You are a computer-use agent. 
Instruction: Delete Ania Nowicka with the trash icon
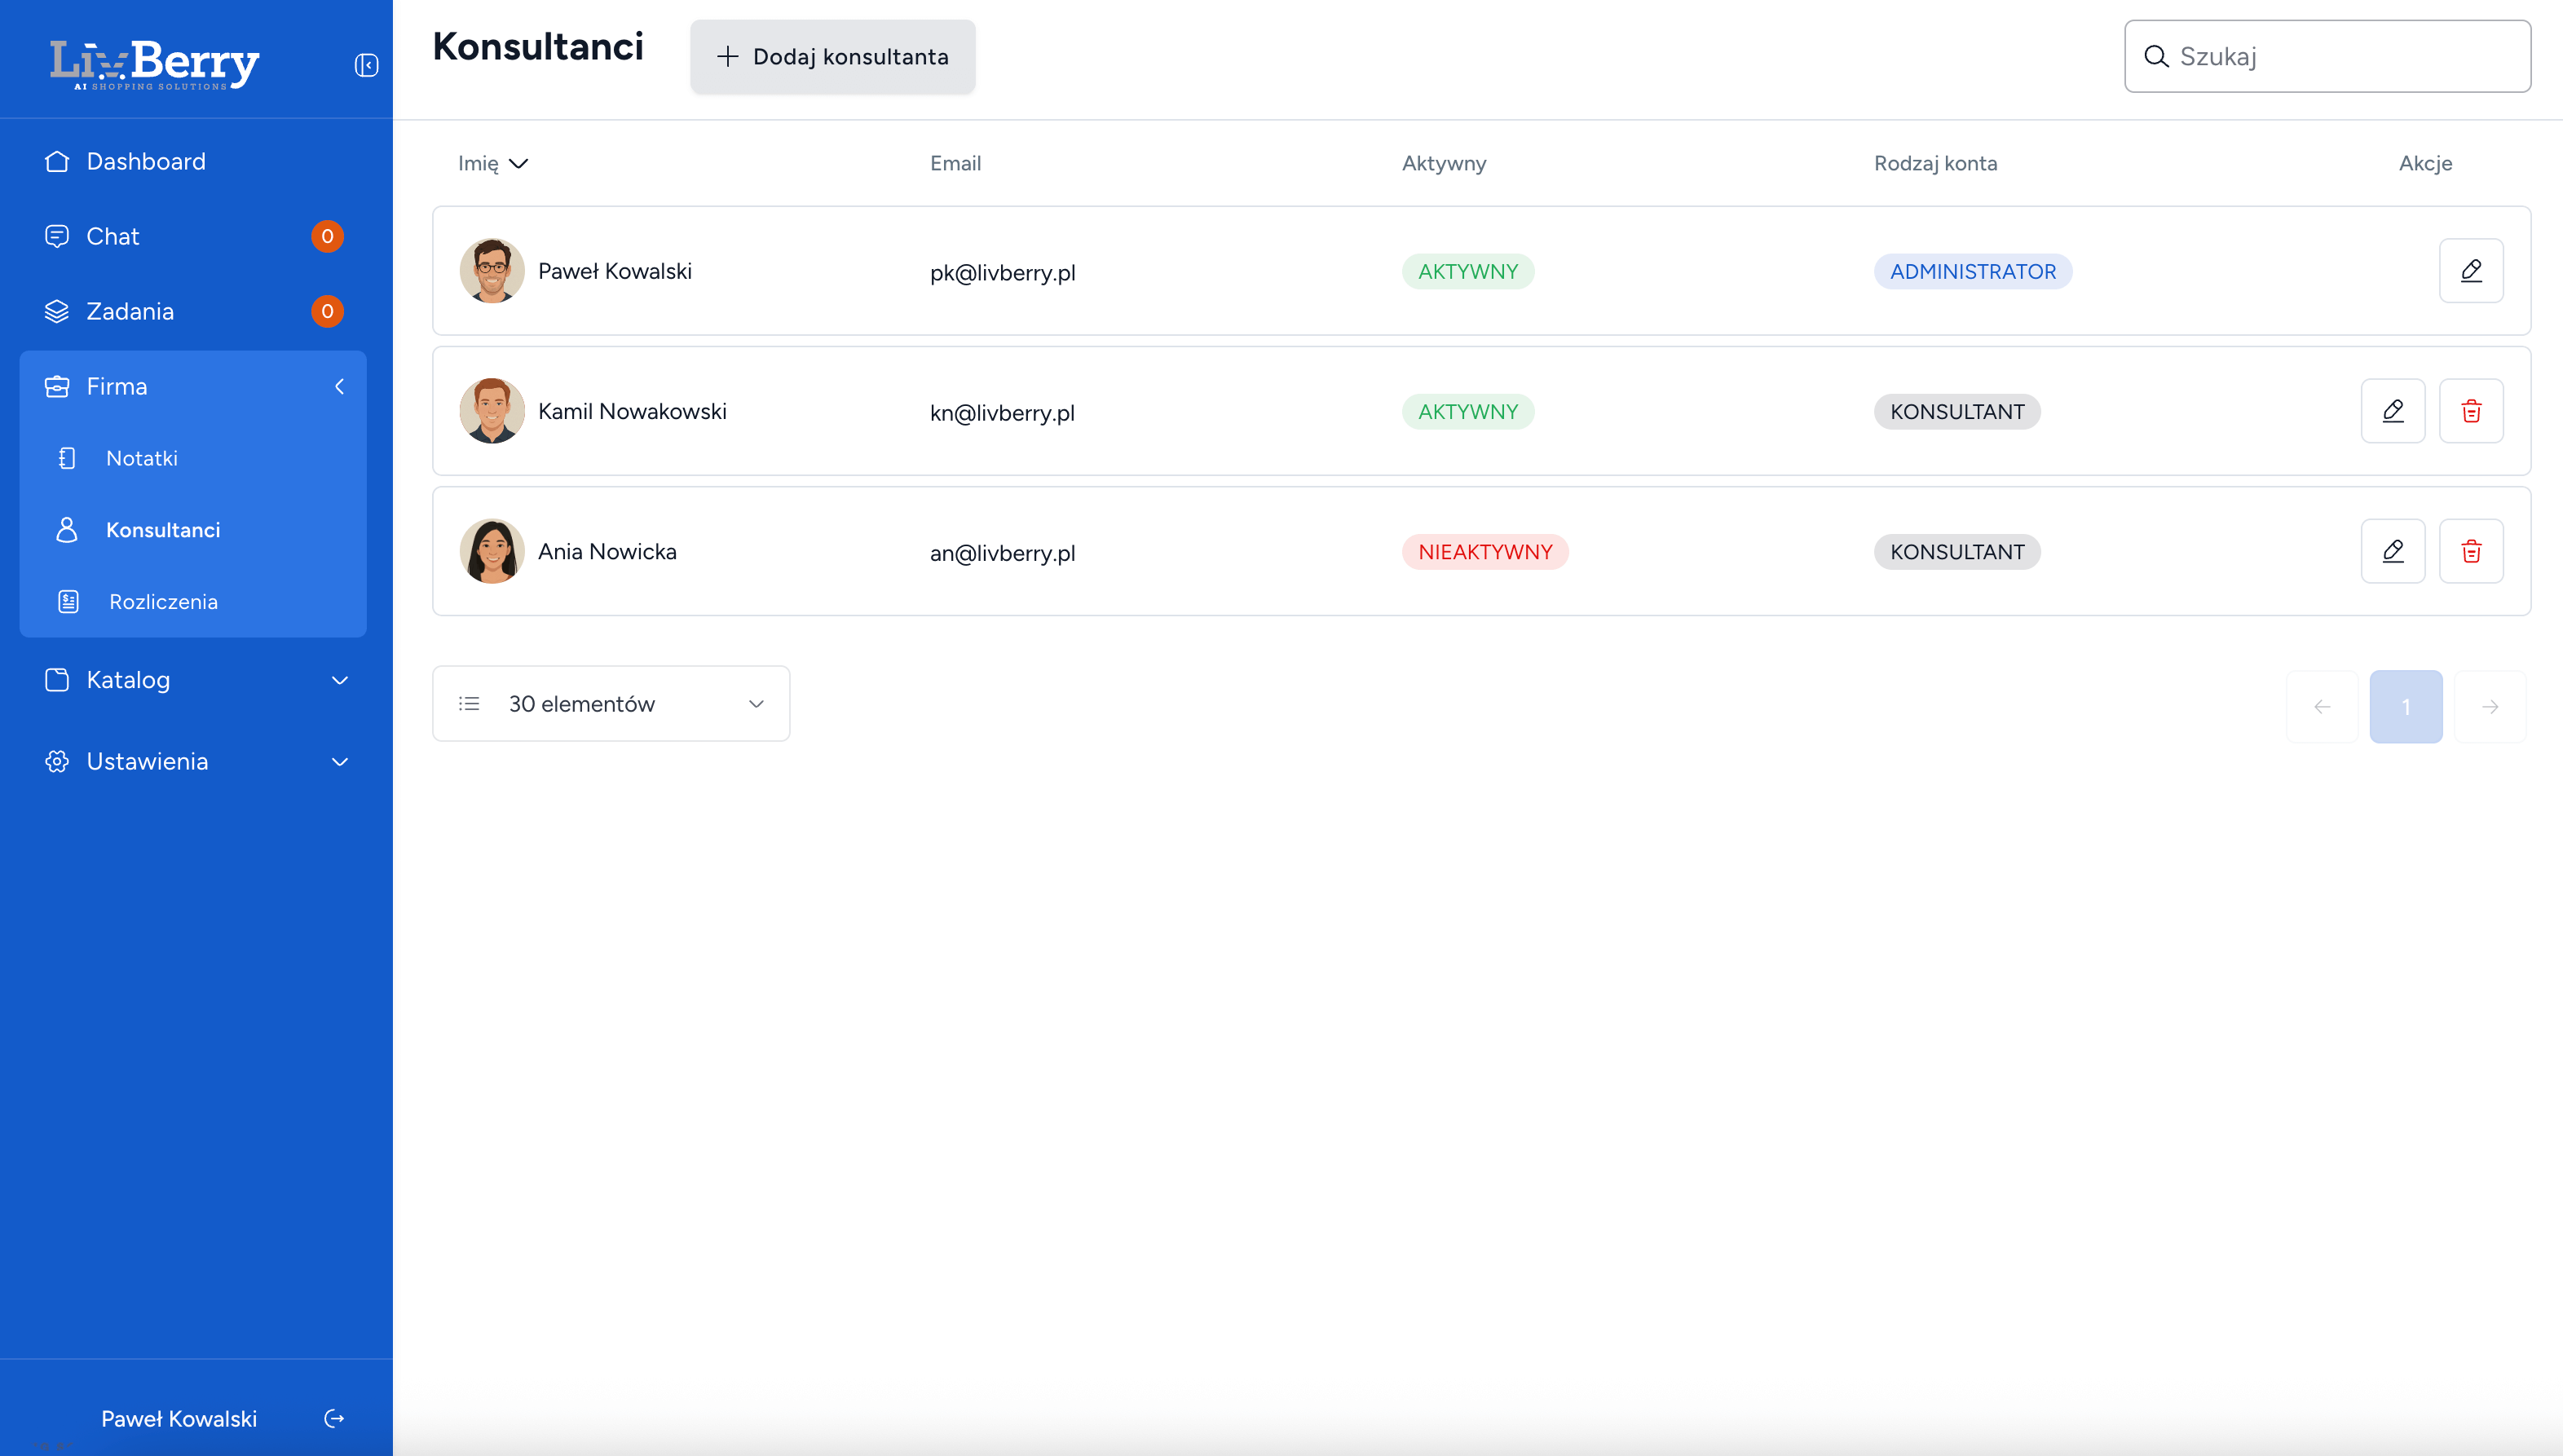click(x=2470, y=551)
